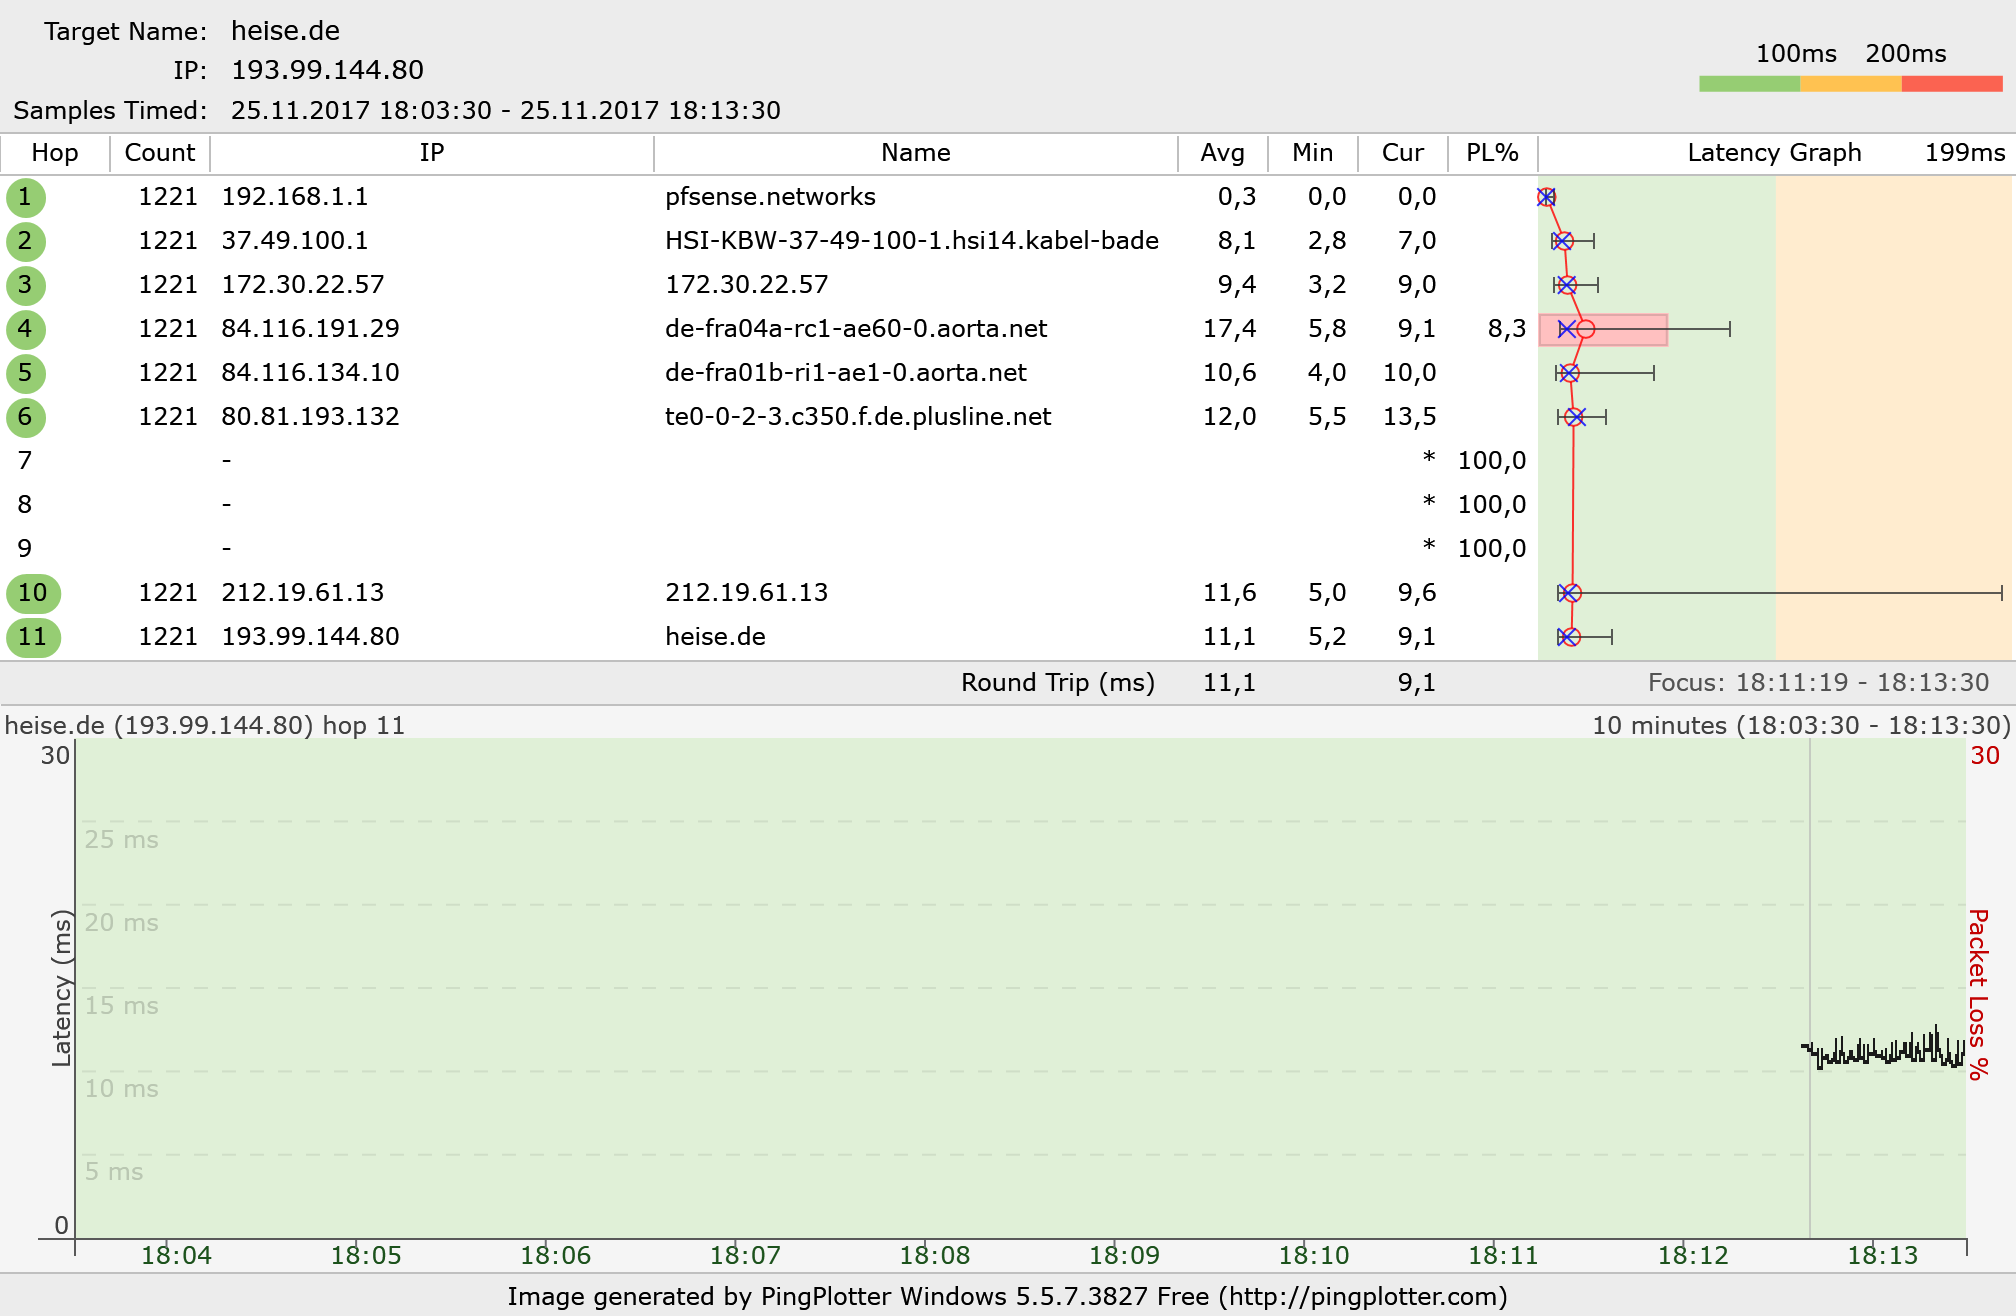This screenshot has width=2016, height=1316.
Task: Click latency marker on hop 10 graph row
Action: coord(1571,593)
